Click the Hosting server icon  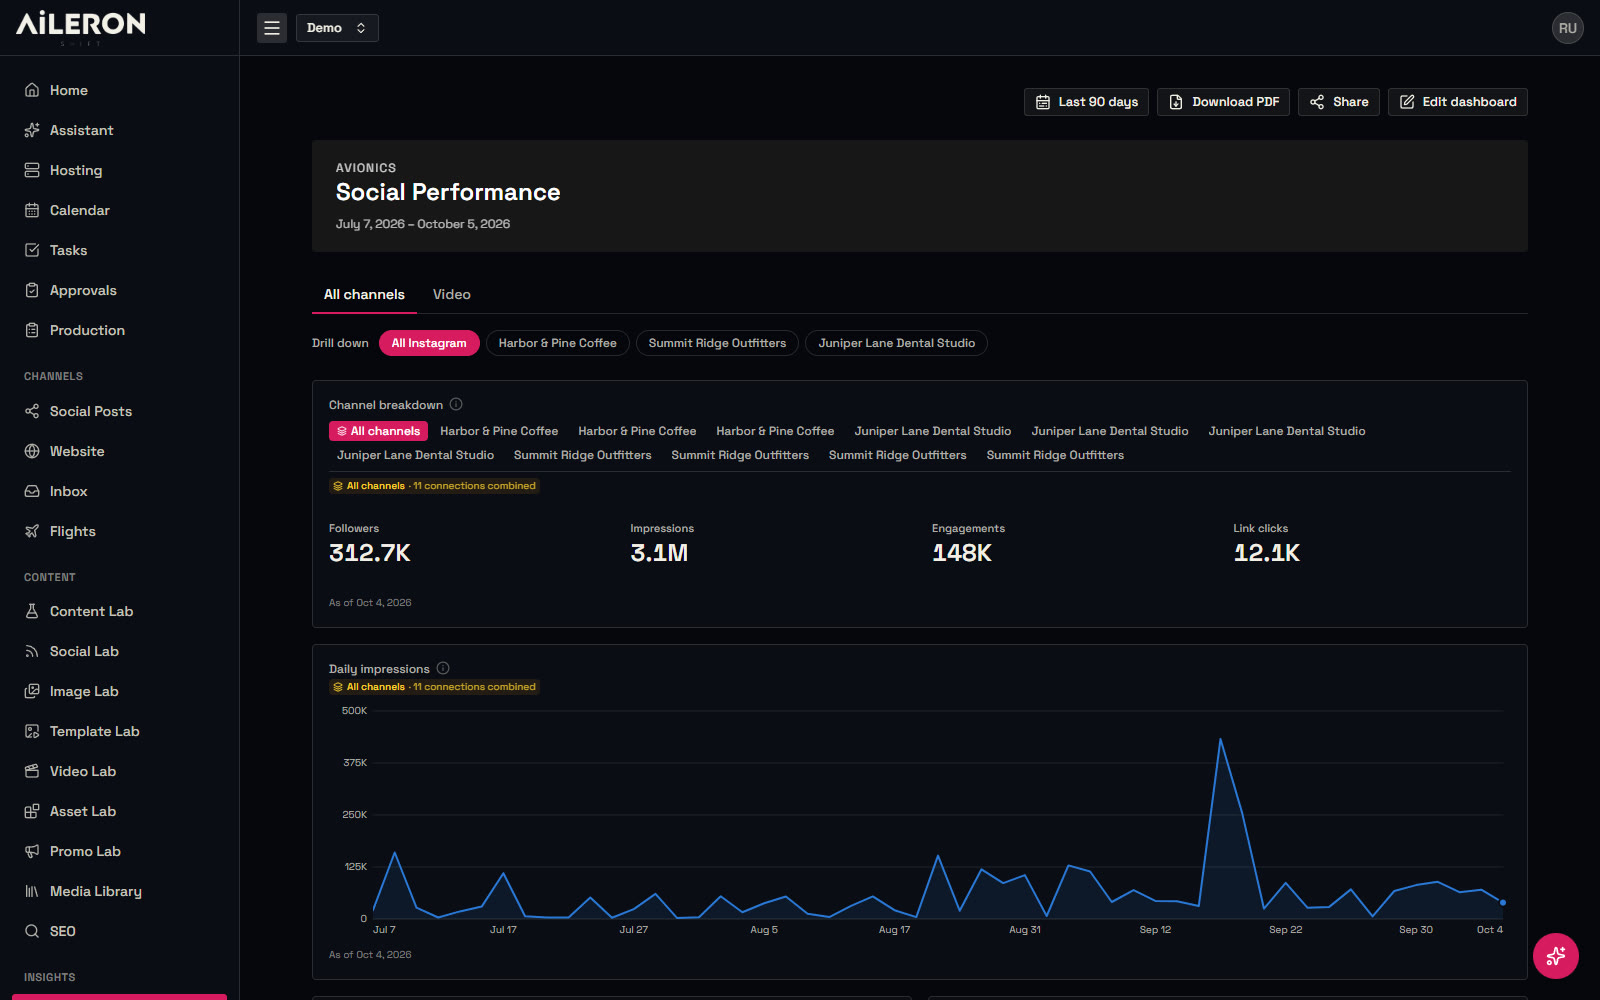click(x=32, y=170)
